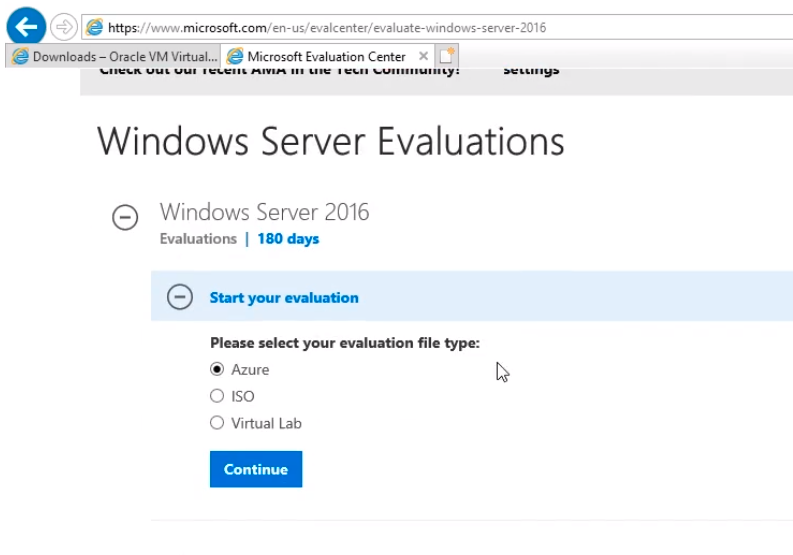Click the Continue button

256,469
